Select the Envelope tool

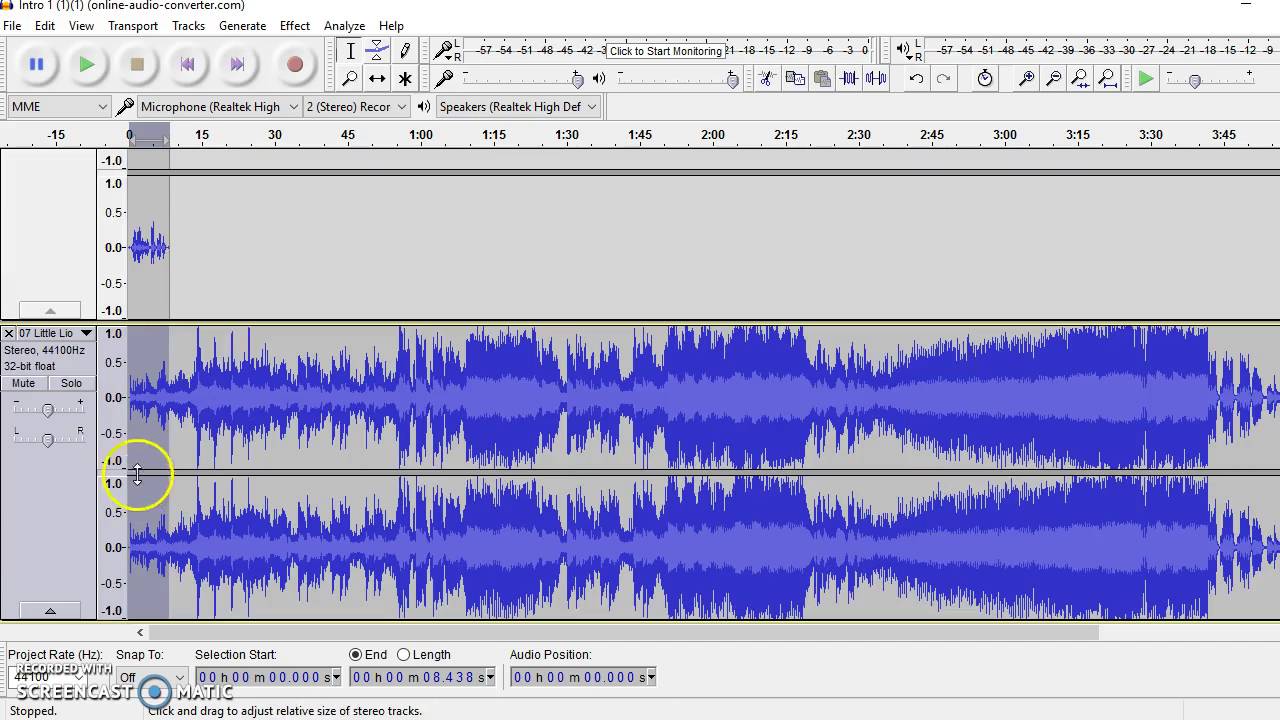coord(377,51)
